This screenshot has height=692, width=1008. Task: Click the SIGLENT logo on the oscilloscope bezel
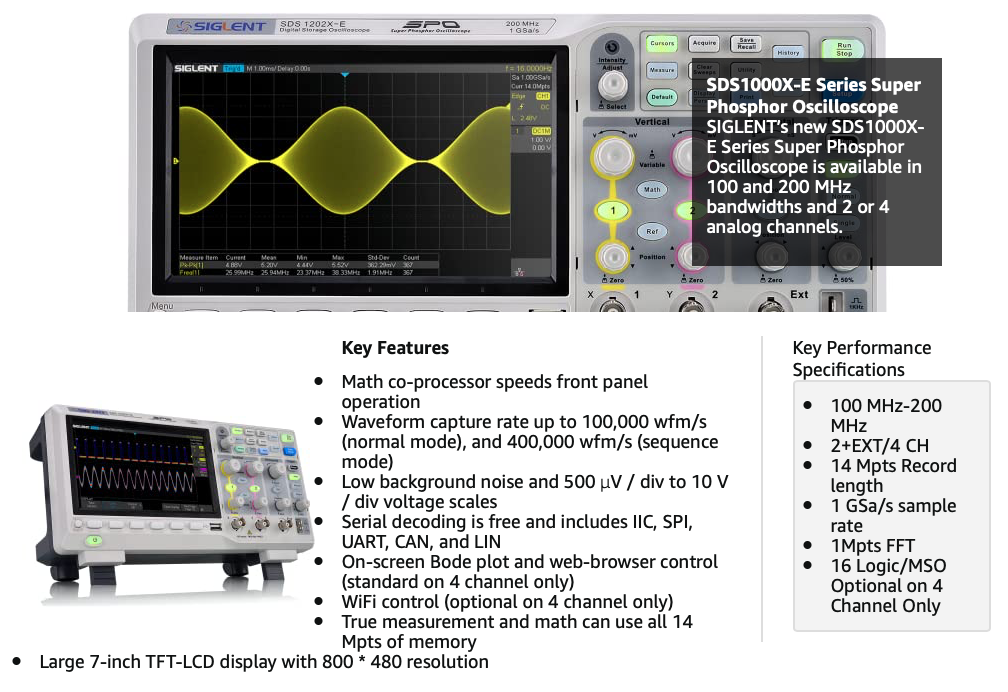click(220, 26)
